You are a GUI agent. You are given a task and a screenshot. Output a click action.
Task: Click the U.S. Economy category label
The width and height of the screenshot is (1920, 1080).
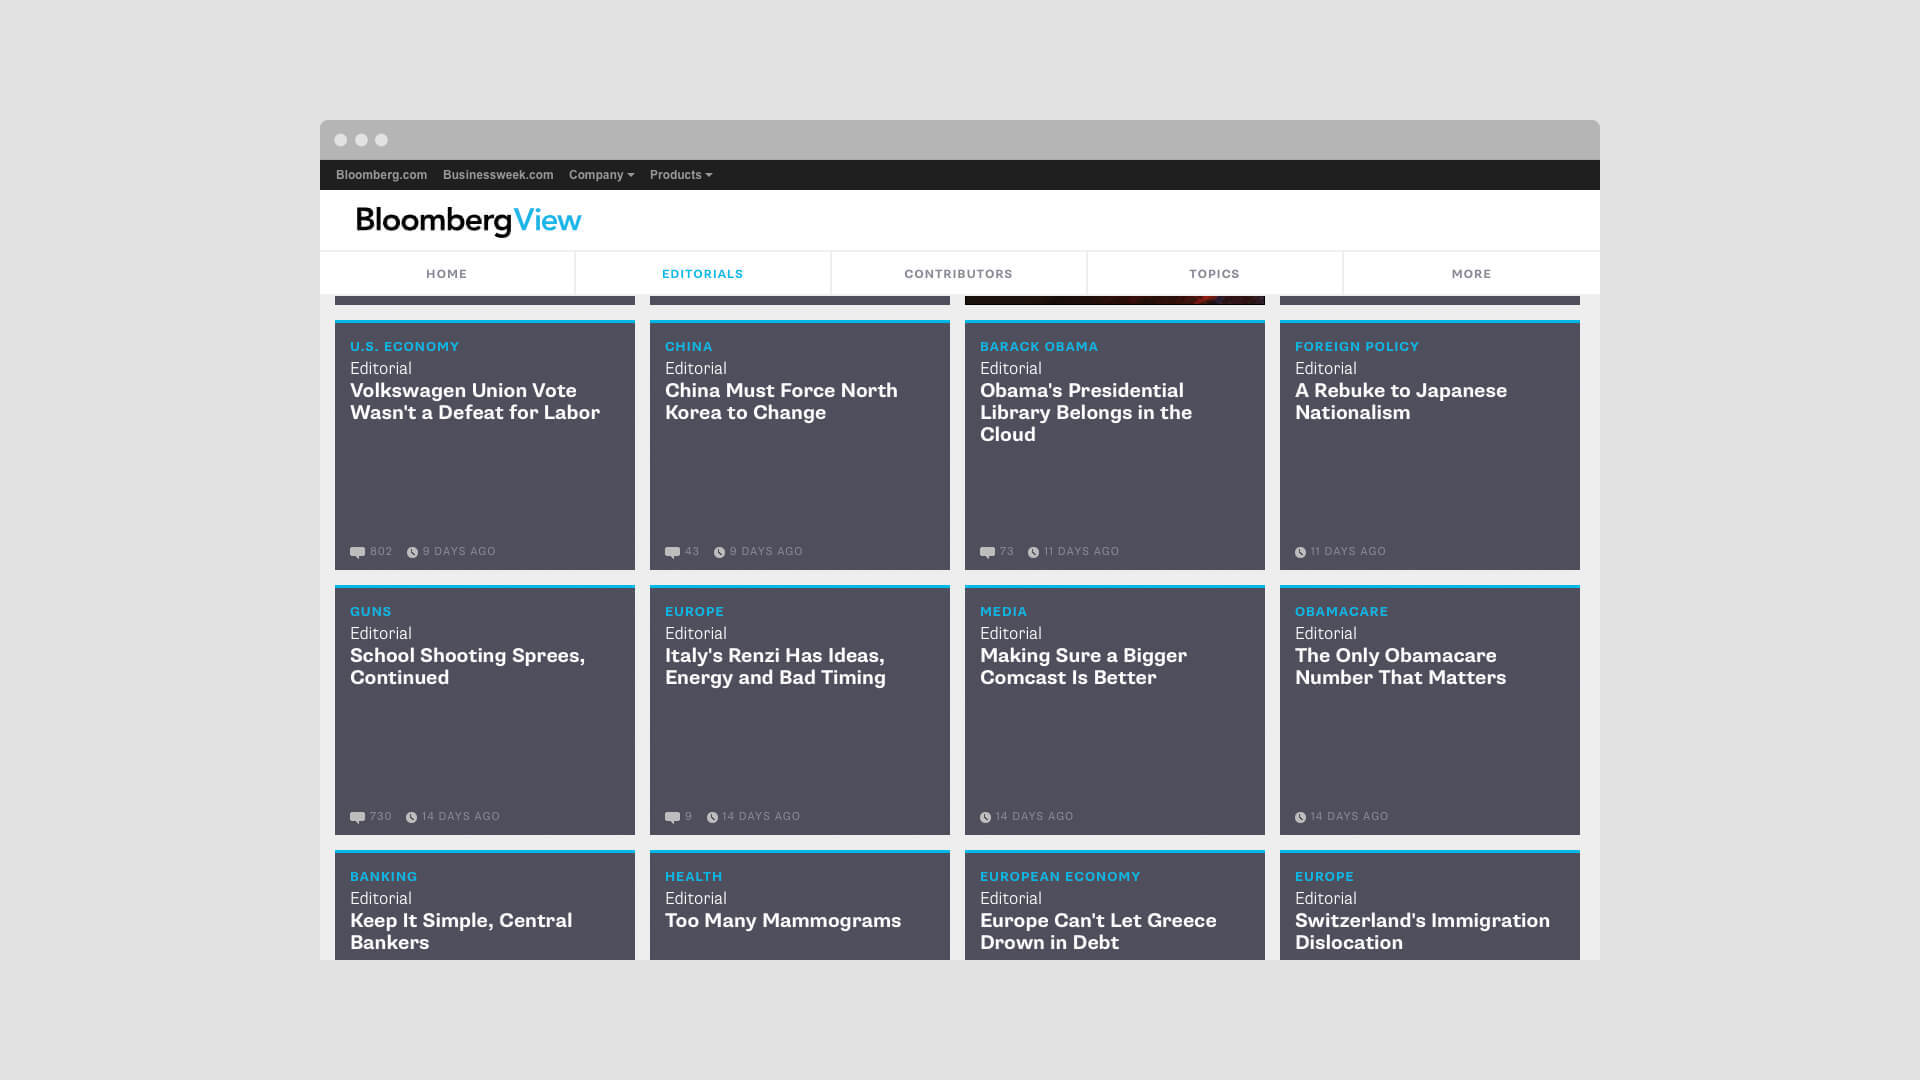click(405, 347)
